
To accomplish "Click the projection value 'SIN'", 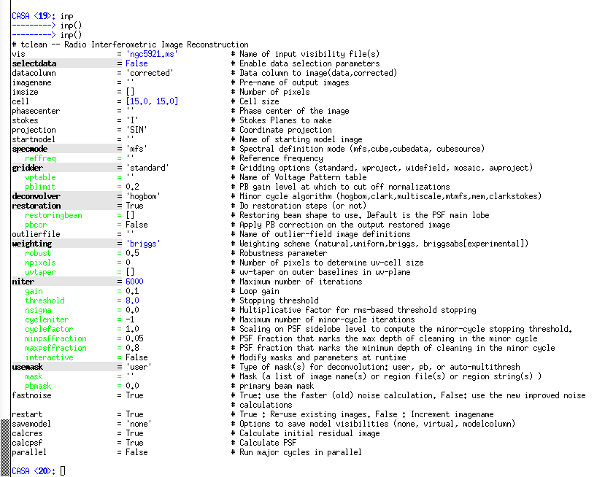I will click(137, 130).
